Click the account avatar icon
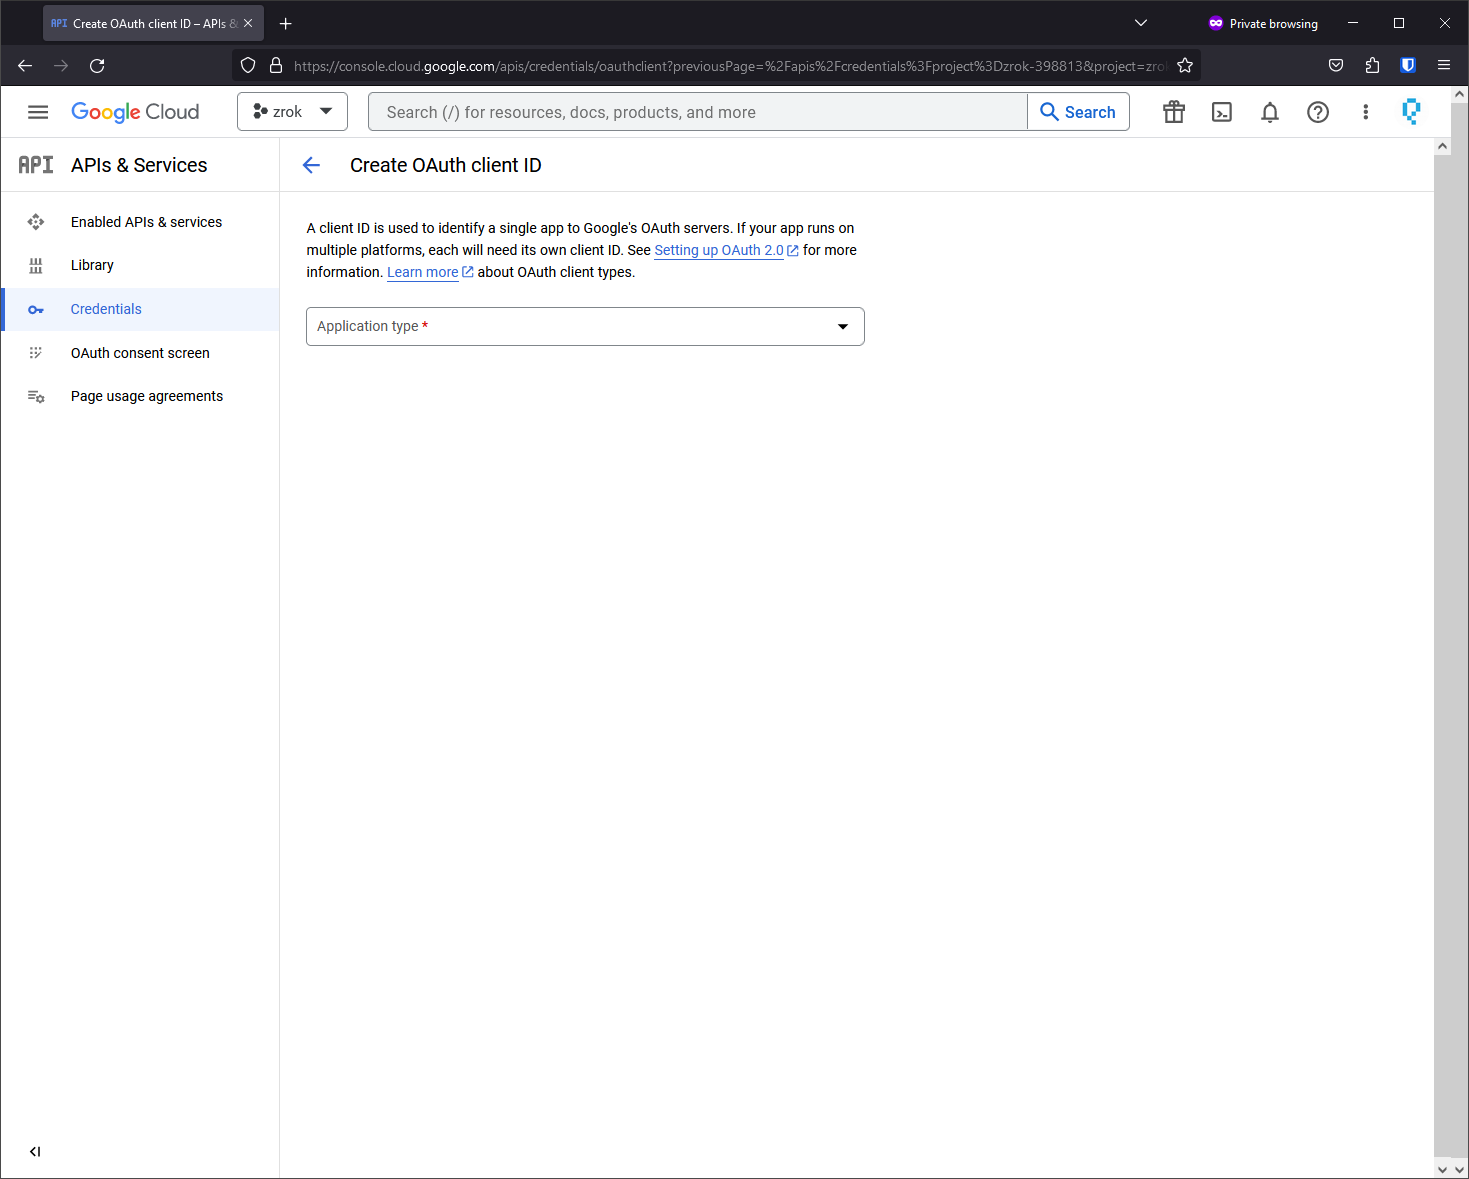 pos(1410,112)
